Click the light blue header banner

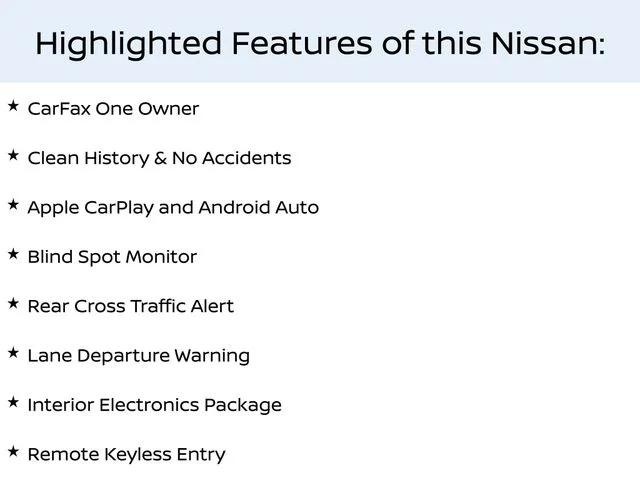pyautogui.click(x=320, y=41)
